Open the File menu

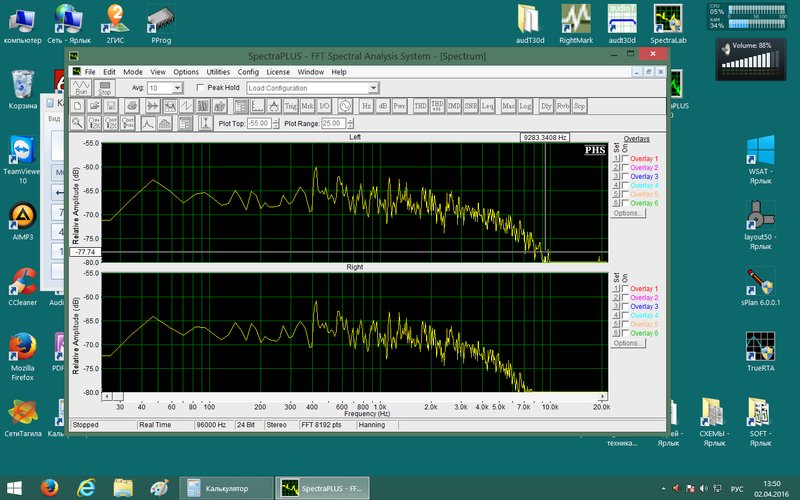(90, 72)
